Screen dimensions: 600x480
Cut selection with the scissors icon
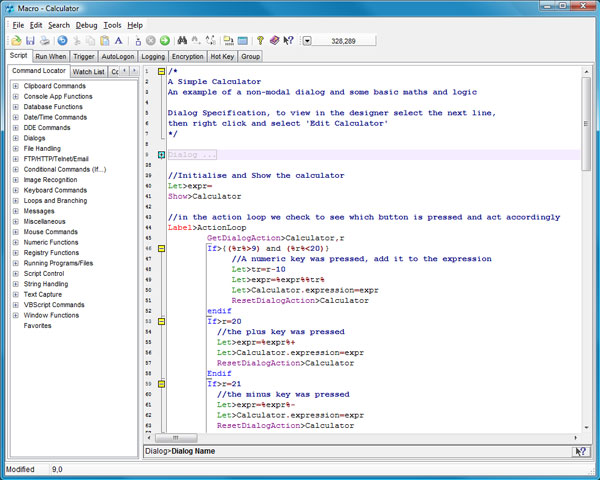77,41
